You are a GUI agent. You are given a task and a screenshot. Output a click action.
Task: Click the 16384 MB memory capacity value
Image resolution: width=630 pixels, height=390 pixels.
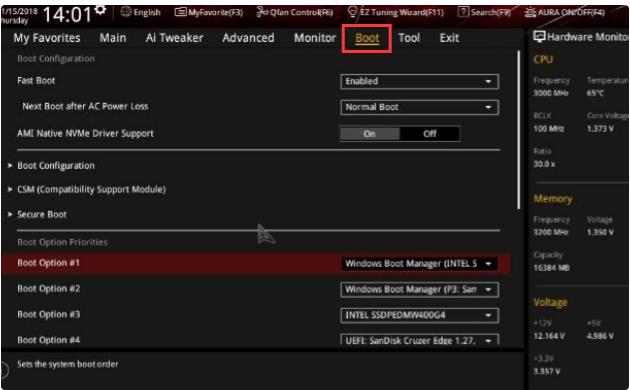[x=551, y=267]
